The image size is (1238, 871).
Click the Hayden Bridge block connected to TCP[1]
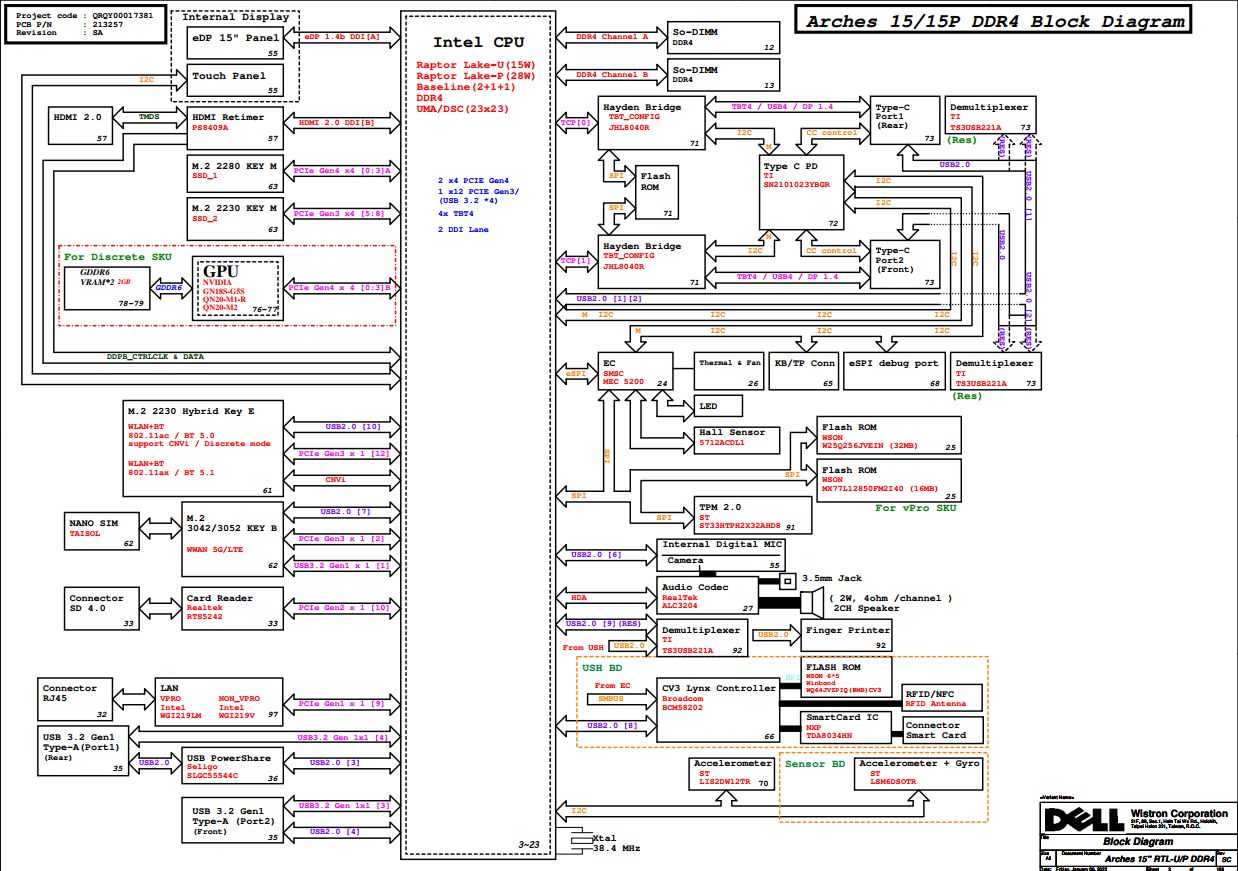(x=651, y=262)
